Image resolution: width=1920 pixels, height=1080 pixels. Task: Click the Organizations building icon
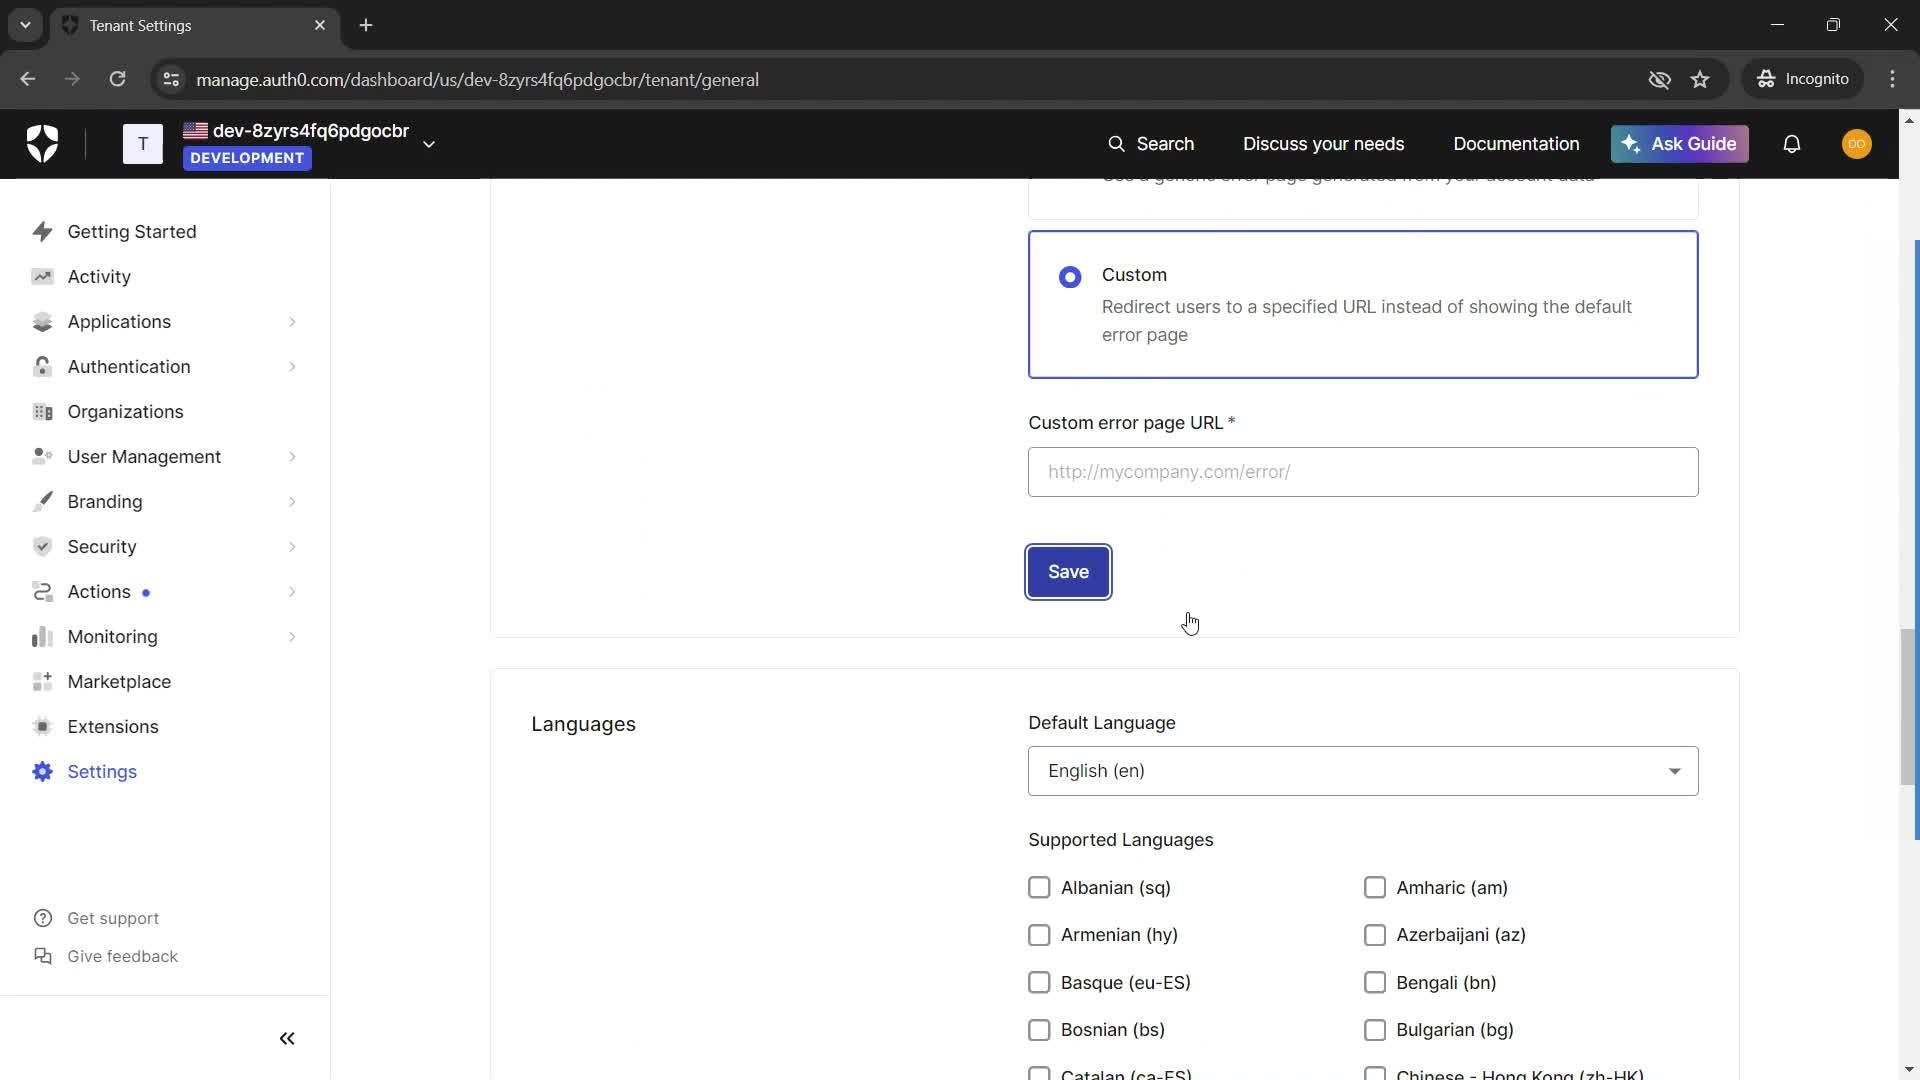(42, 412)
